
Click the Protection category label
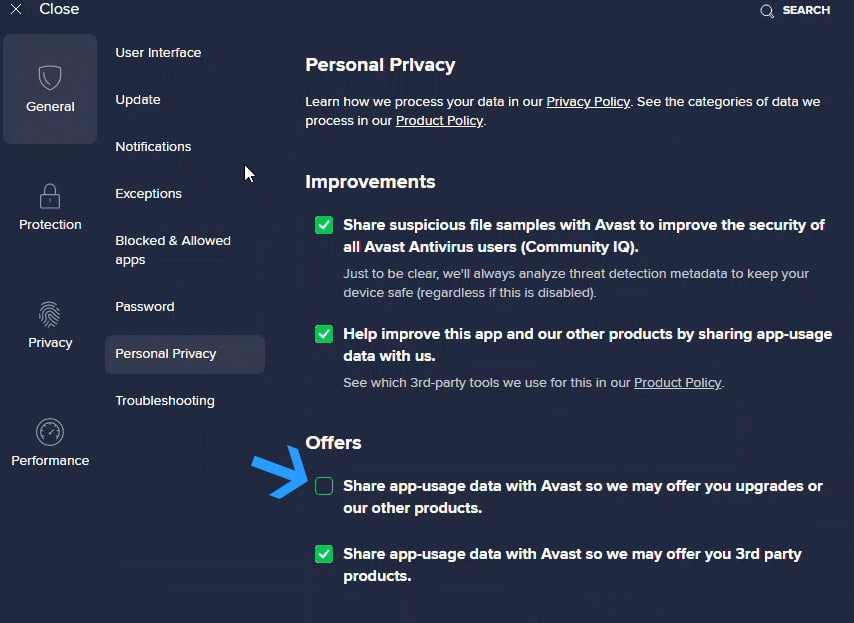(x=50, y=224)
